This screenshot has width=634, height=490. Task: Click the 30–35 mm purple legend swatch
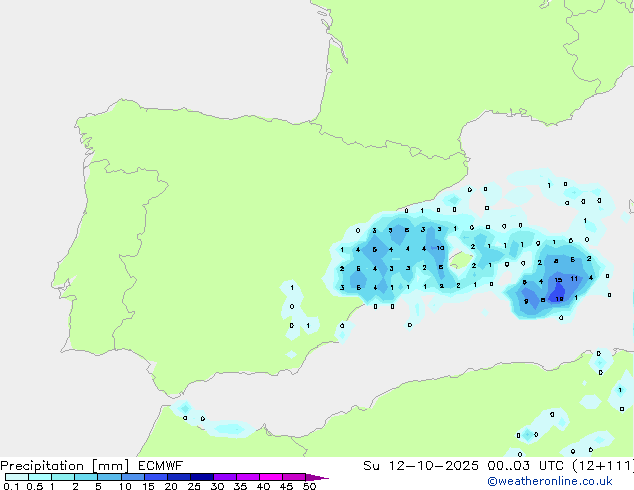click(x=224, y=477)
